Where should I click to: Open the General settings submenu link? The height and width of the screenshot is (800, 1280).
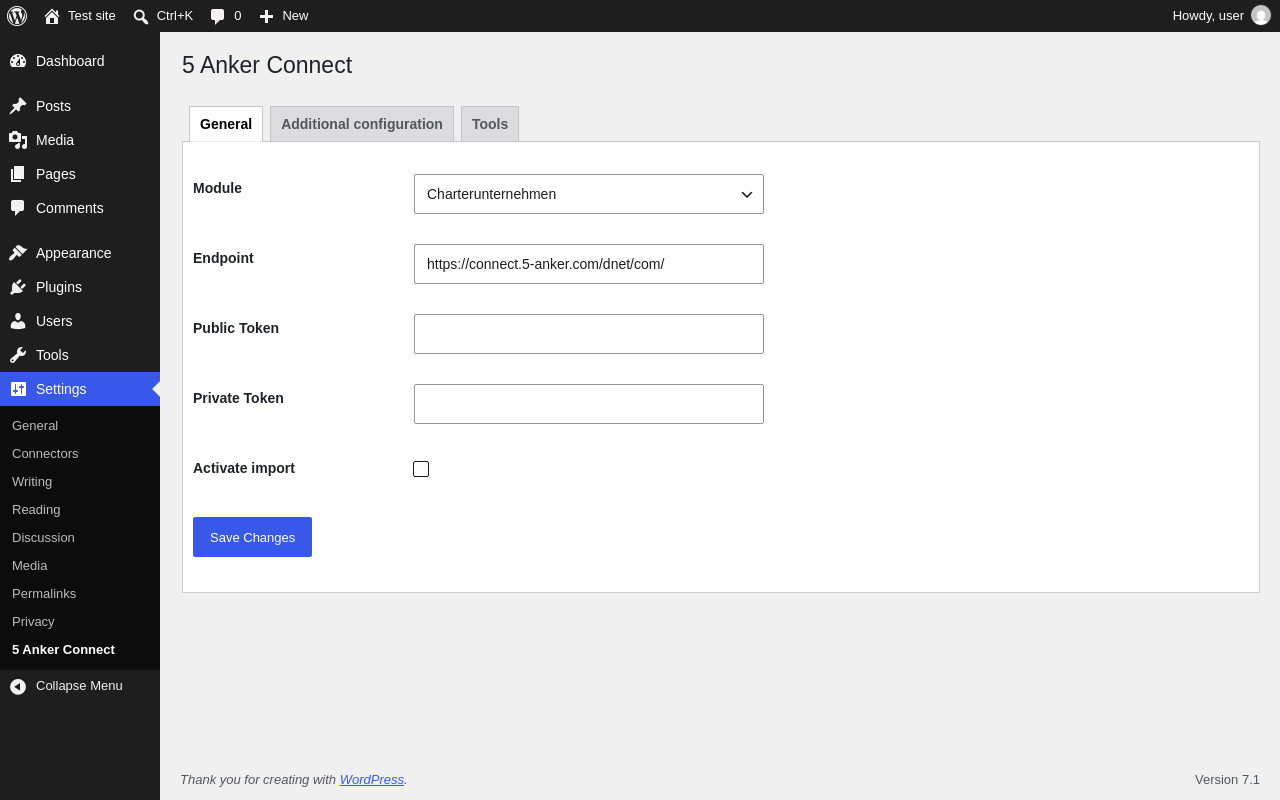(35, 426)
